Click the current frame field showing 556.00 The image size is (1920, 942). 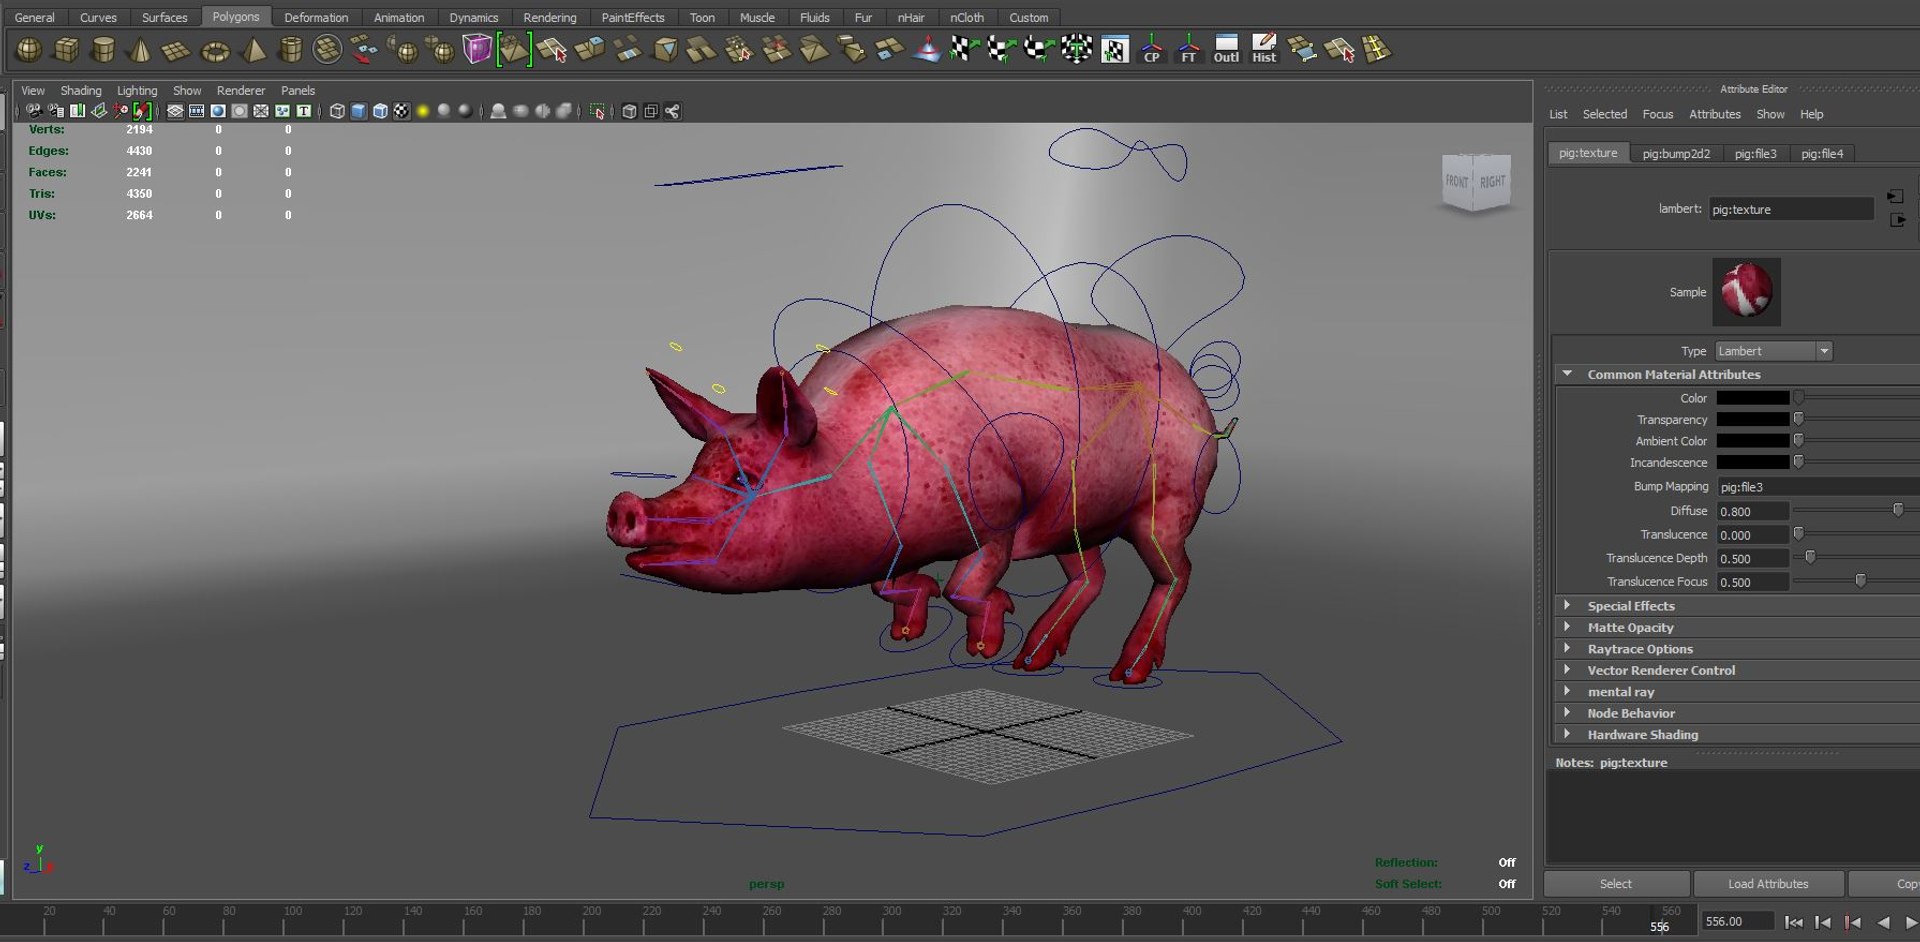pyautogui.click(x=1738, y=921)
